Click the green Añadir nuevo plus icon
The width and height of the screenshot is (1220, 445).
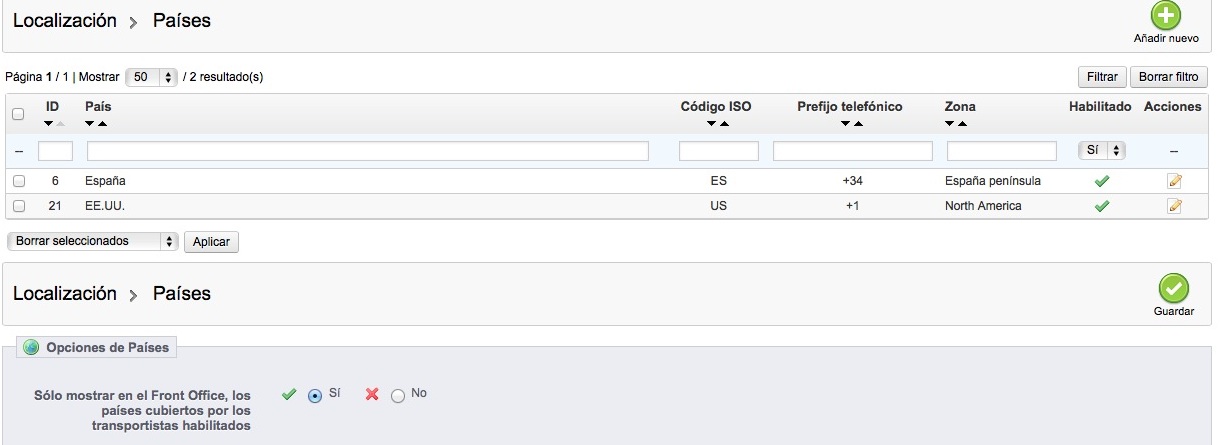point(1165,17)
